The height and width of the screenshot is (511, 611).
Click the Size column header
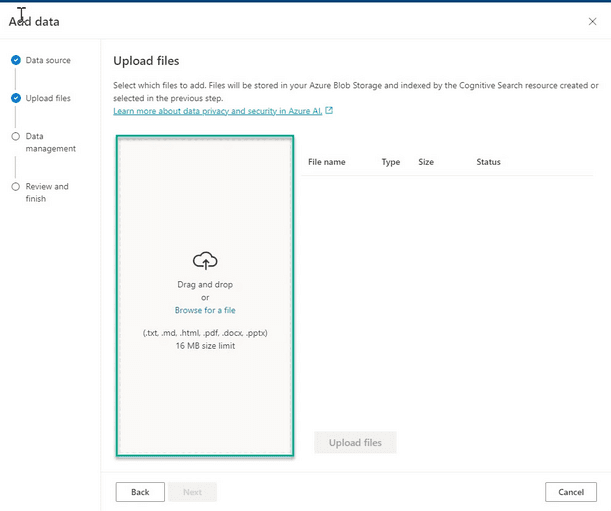[426, 162]
